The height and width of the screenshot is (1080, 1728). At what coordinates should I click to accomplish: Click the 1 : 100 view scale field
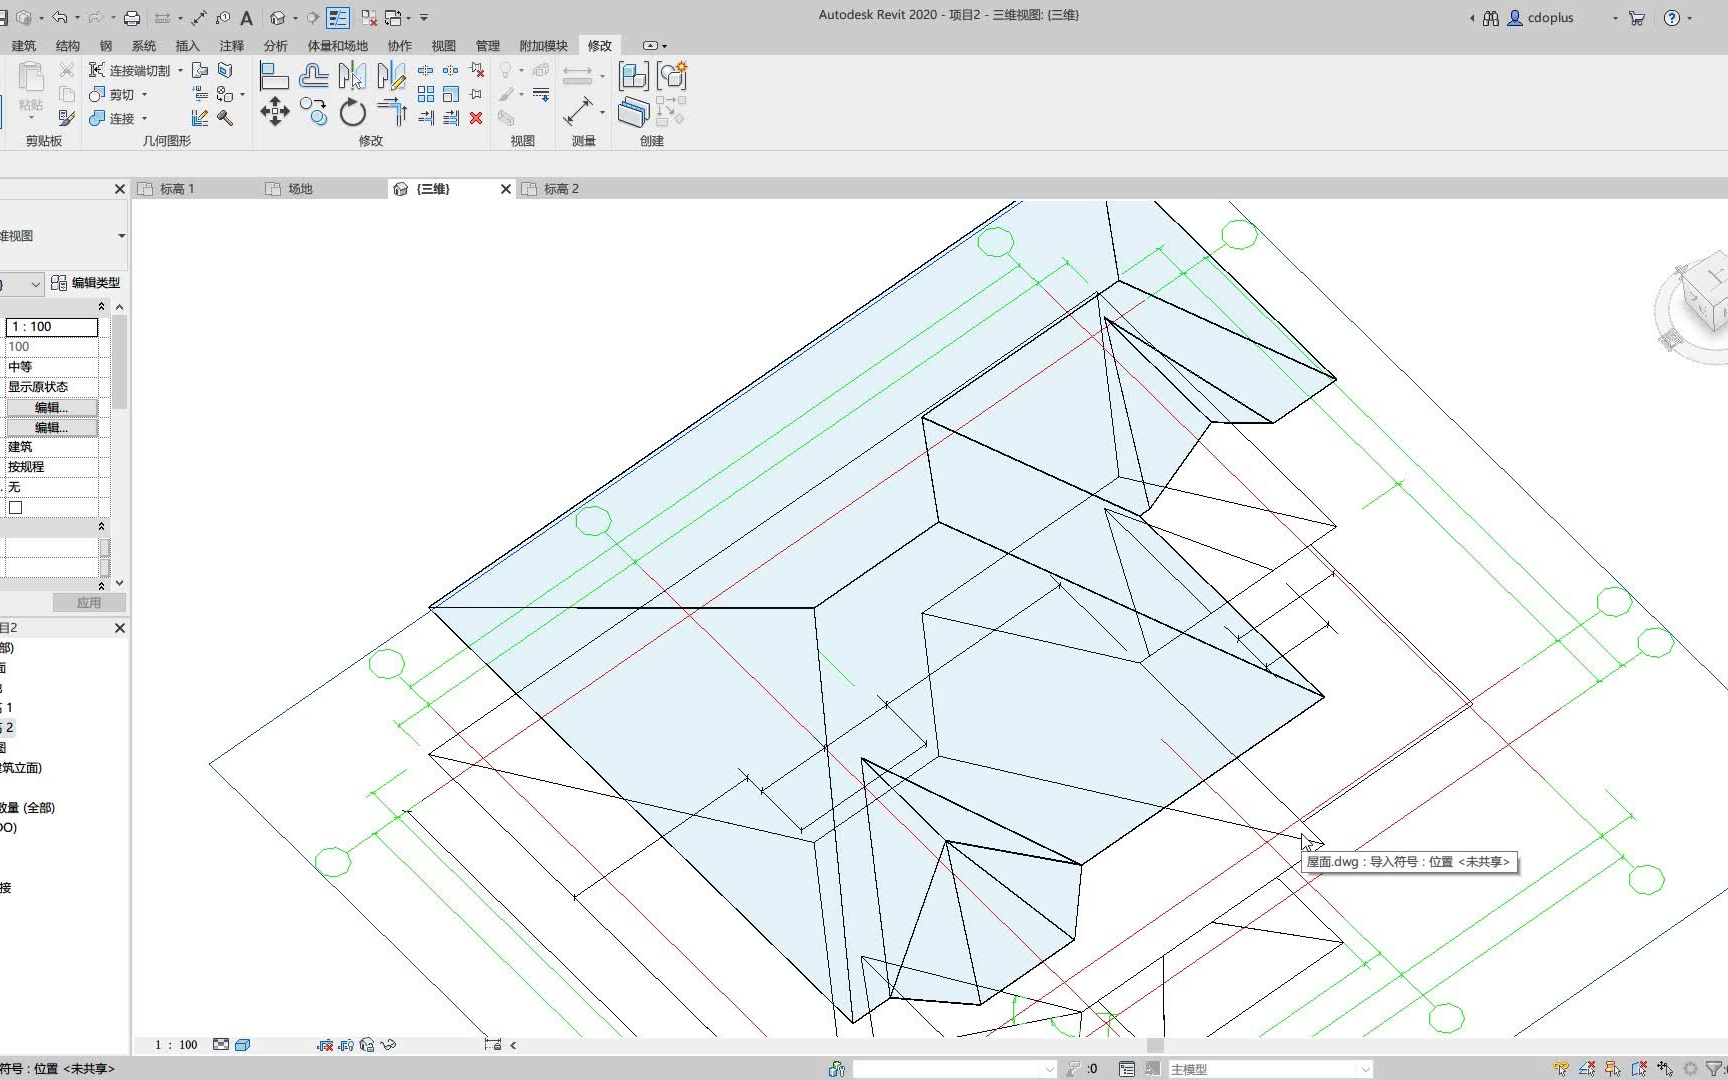tap(52, 327)
